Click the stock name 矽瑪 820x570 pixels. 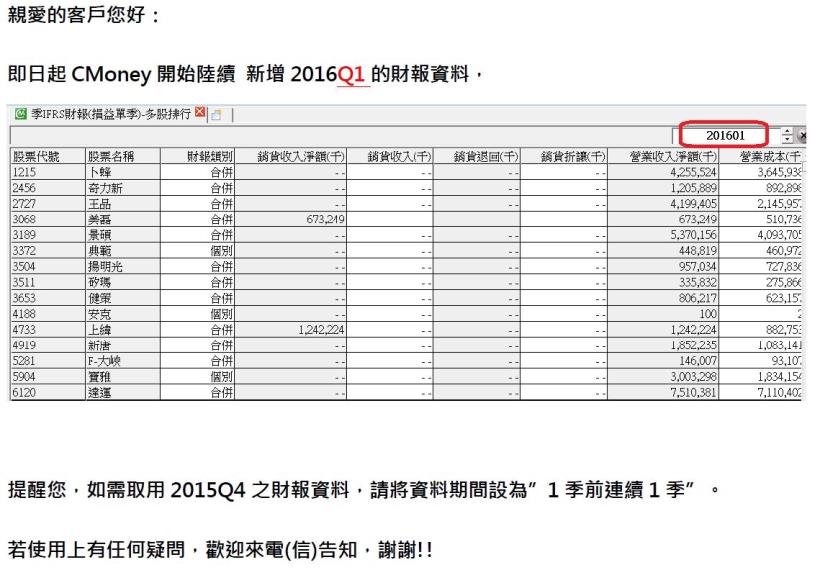coord(99,282)
